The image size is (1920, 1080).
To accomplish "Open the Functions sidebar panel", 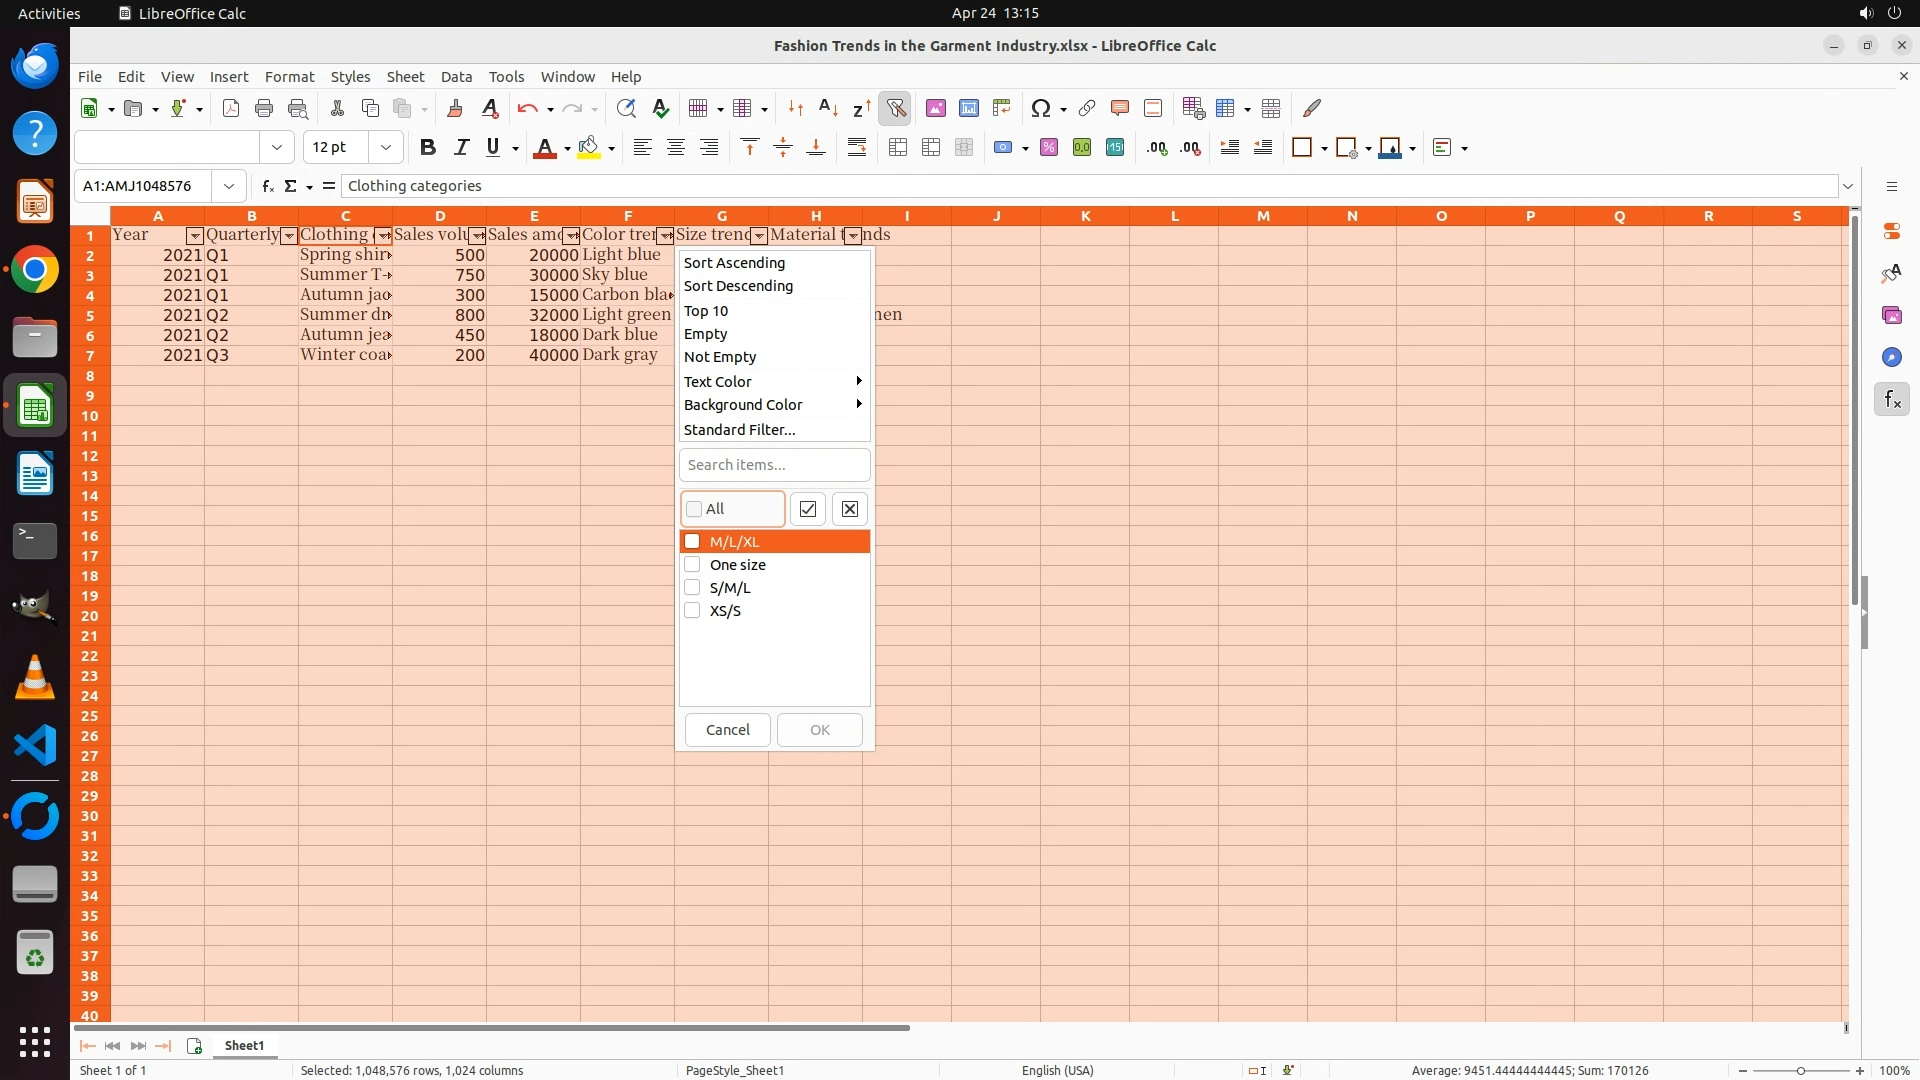I will [x=1891, y=400].
